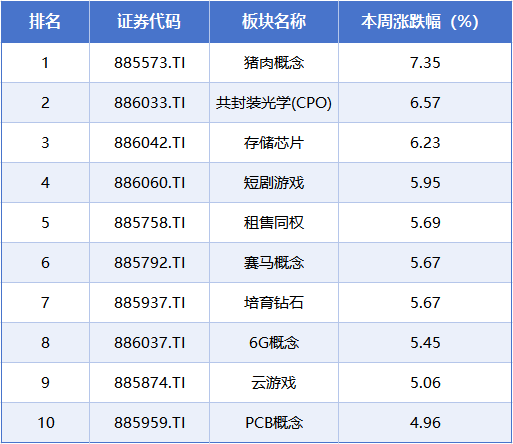The width and height of the screenshot is (513, 444).
Task: Click the 板块名称 column header
Action: tap(274, 22)
